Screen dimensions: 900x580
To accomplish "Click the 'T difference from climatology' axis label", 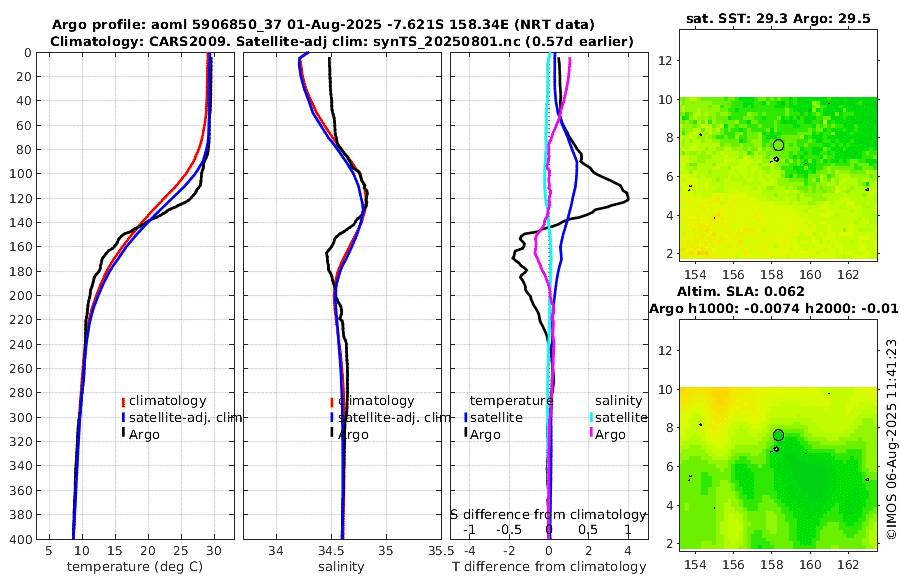I will click(549, 567).
